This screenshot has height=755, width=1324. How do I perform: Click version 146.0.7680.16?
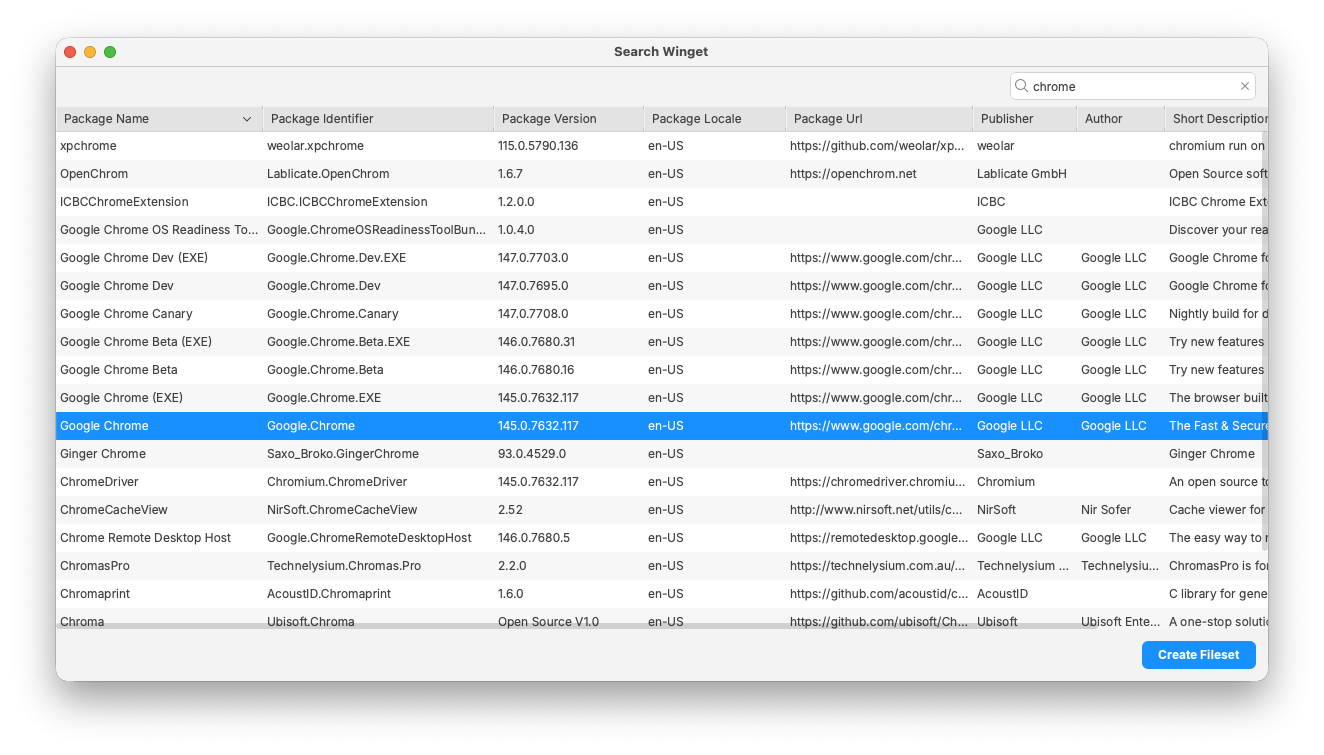pos(536,370)
